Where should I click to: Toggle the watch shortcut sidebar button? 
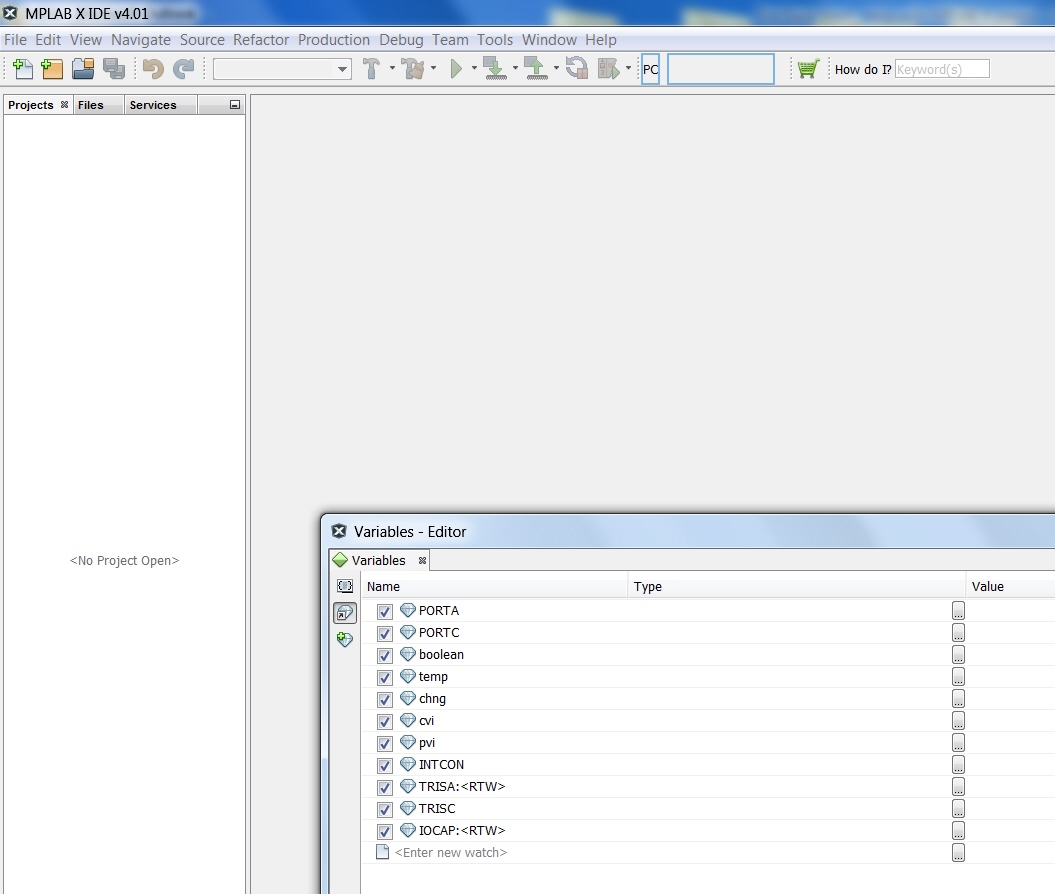tap(344, 613)
